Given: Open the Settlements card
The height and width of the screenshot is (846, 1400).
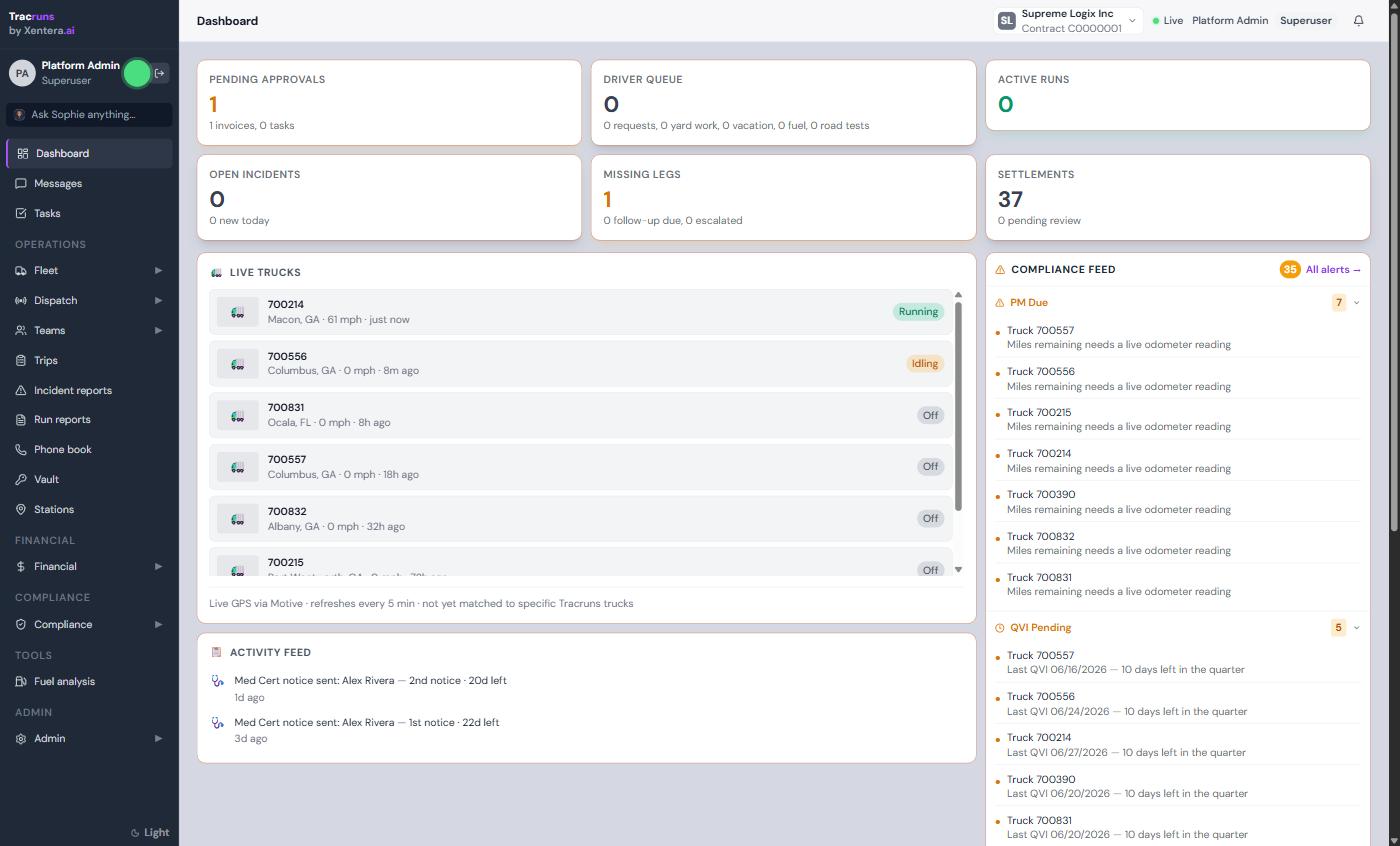Looking at the screenshot, I should point(1178,198).
